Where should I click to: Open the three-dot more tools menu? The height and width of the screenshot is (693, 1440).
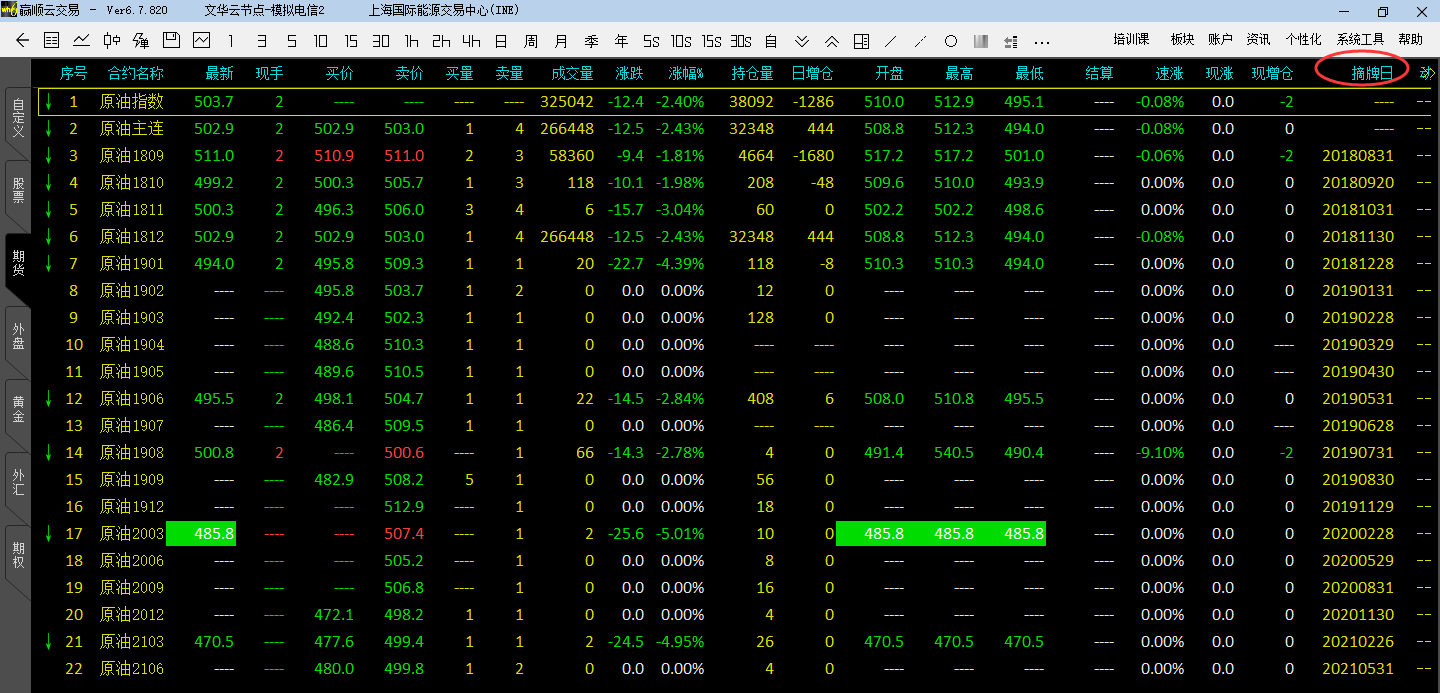click(x=1042, y=41)
